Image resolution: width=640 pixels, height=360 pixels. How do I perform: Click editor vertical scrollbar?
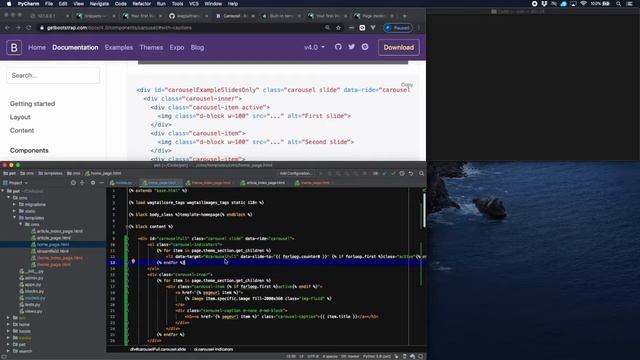[x=424, y=210]
